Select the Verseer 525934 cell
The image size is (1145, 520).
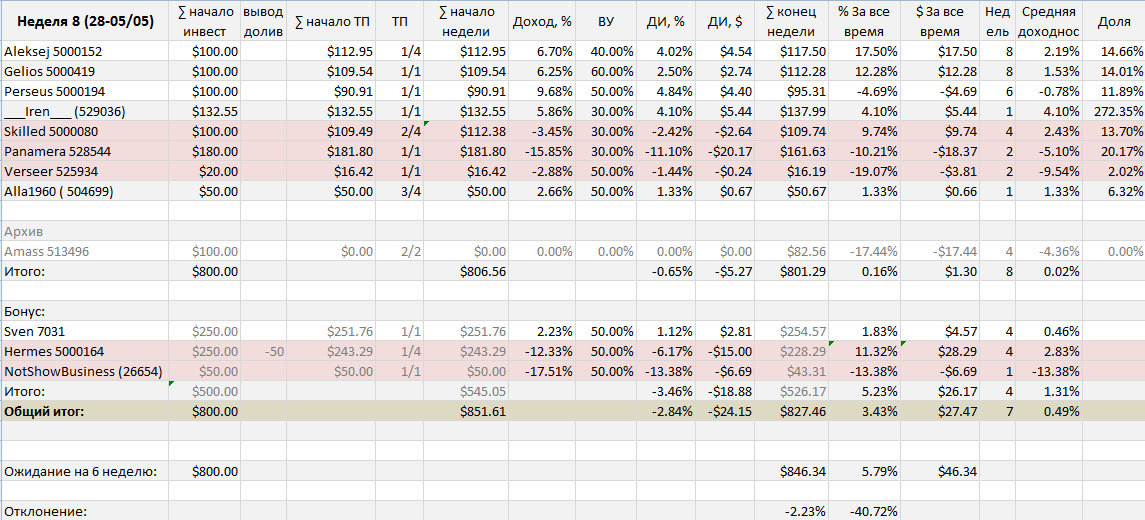coord(51,171)
